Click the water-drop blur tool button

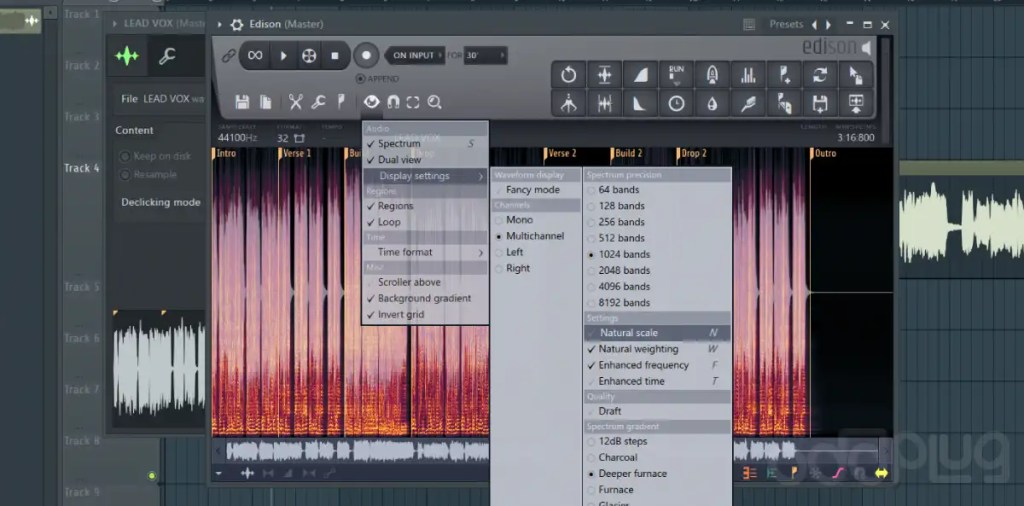712,103
